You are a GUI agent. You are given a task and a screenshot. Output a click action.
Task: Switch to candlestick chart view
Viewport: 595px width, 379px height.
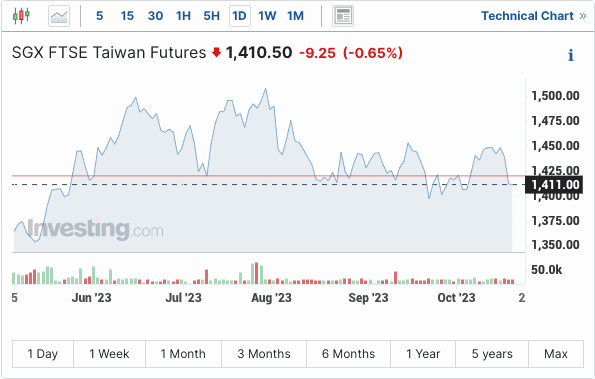(21, 16)
